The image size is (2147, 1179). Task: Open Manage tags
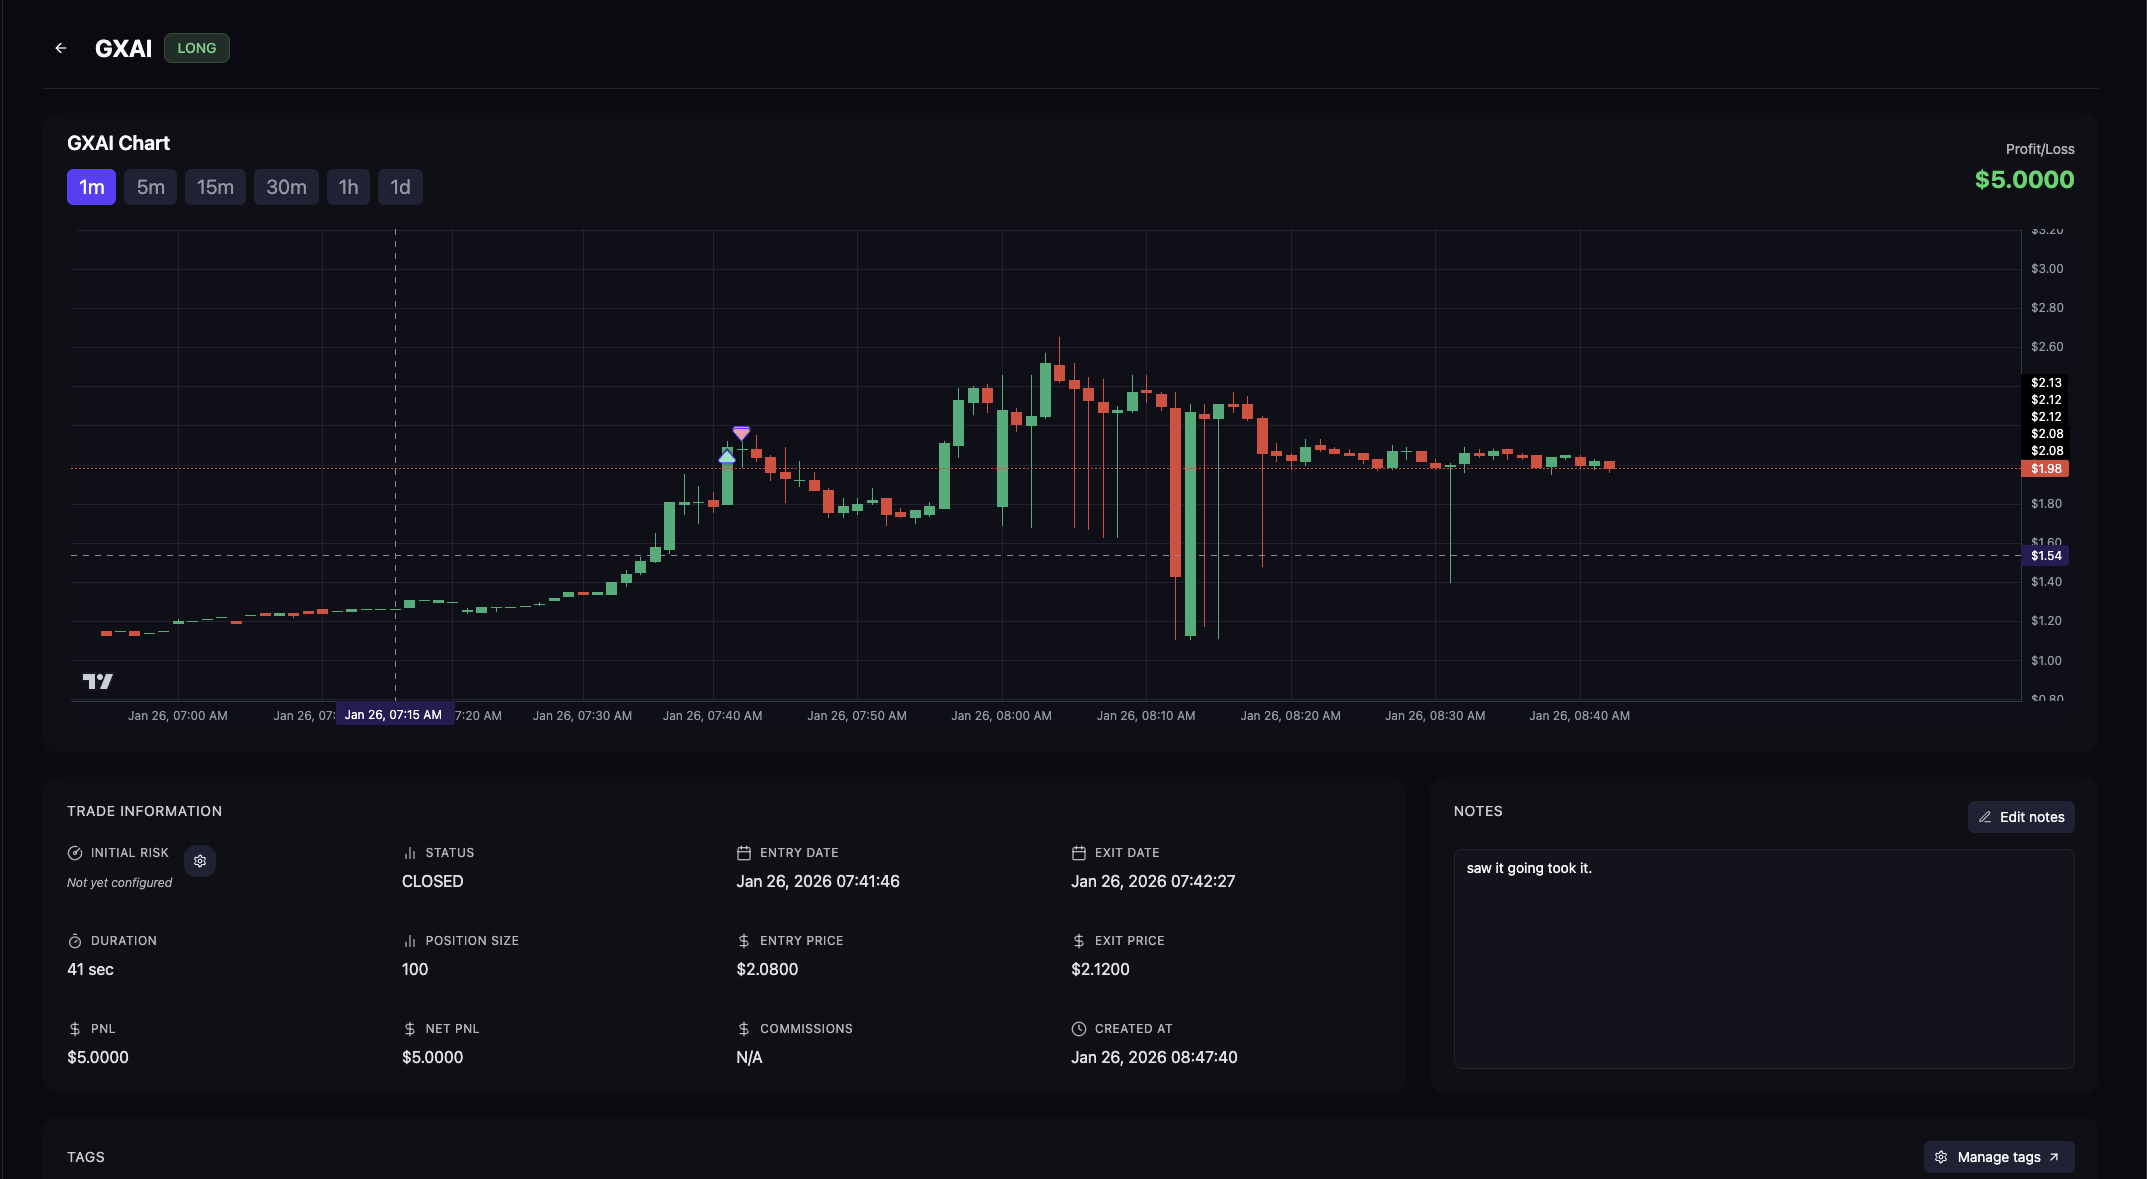click(x=1998, y=1157)
